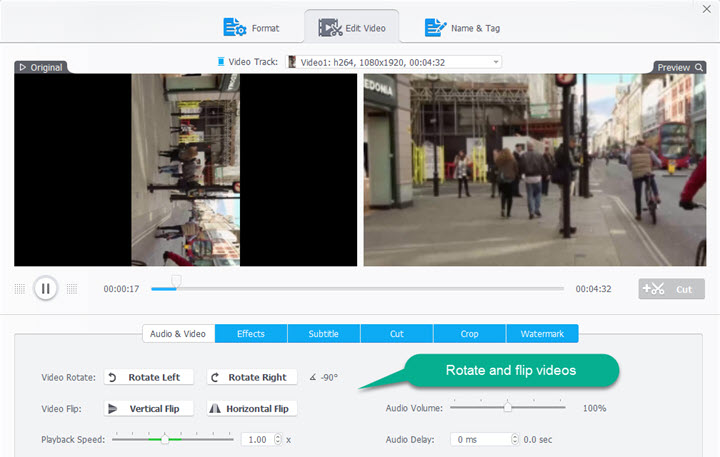Open the Format tab
The image size is (720, 457).
coord(251,28)
